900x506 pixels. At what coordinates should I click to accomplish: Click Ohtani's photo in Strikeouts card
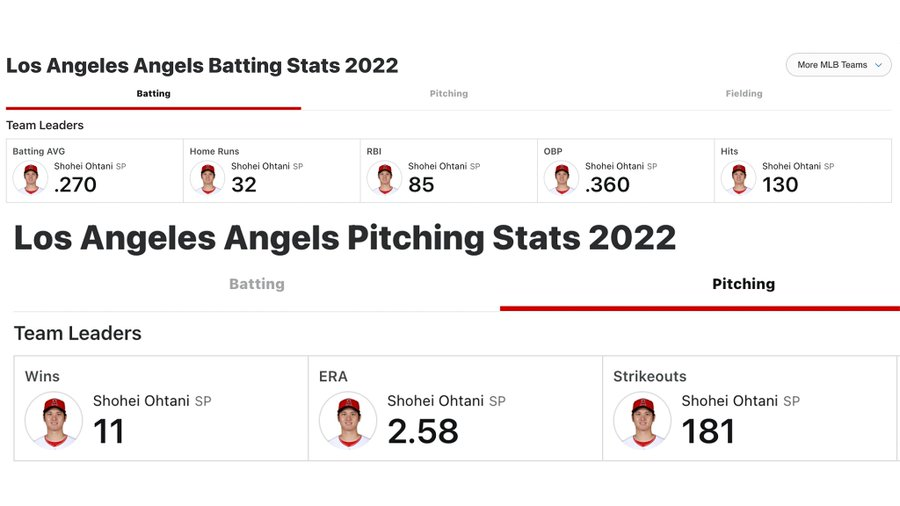[642, 421]
